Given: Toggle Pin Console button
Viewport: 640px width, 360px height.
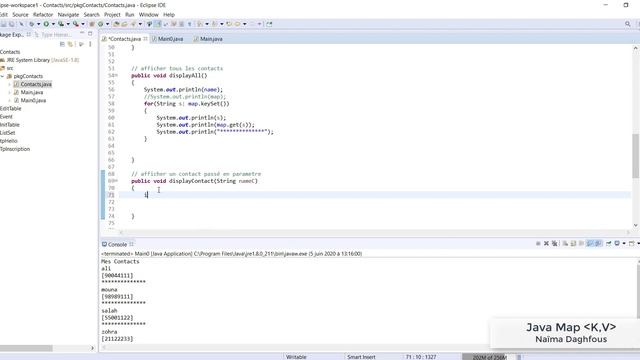Looking at the screenshot, I should (609, 244).
